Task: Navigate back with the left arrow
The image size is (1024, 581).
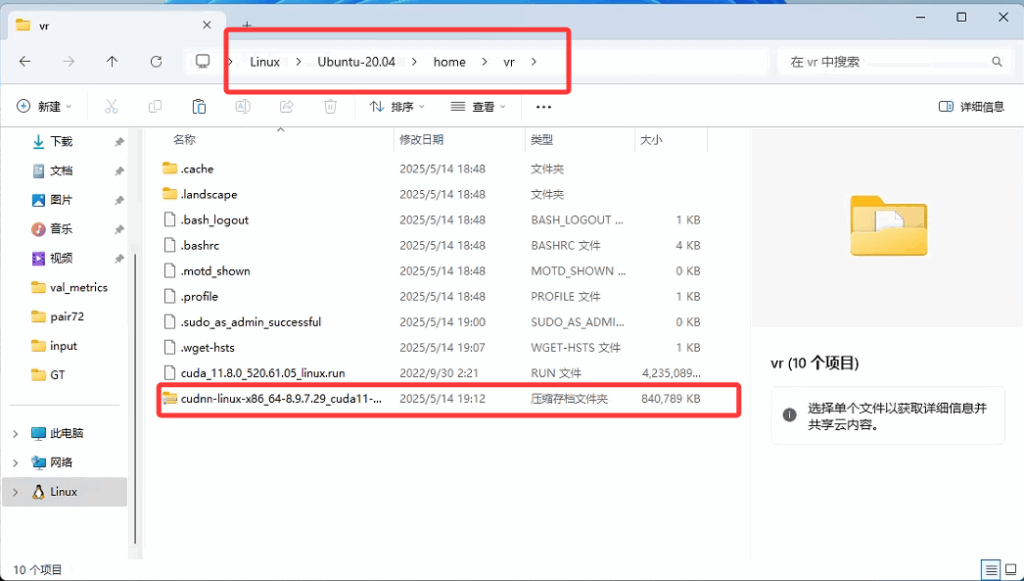Action: pos(25,62)
